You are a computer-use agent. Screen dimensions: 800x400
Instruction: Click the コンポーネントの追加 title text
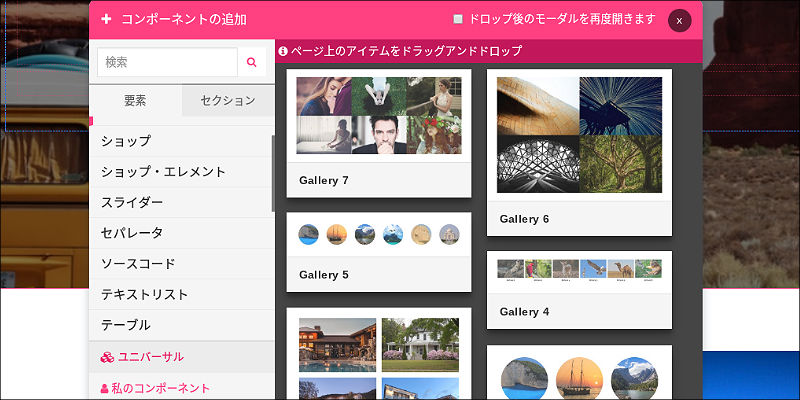(184, 20)
